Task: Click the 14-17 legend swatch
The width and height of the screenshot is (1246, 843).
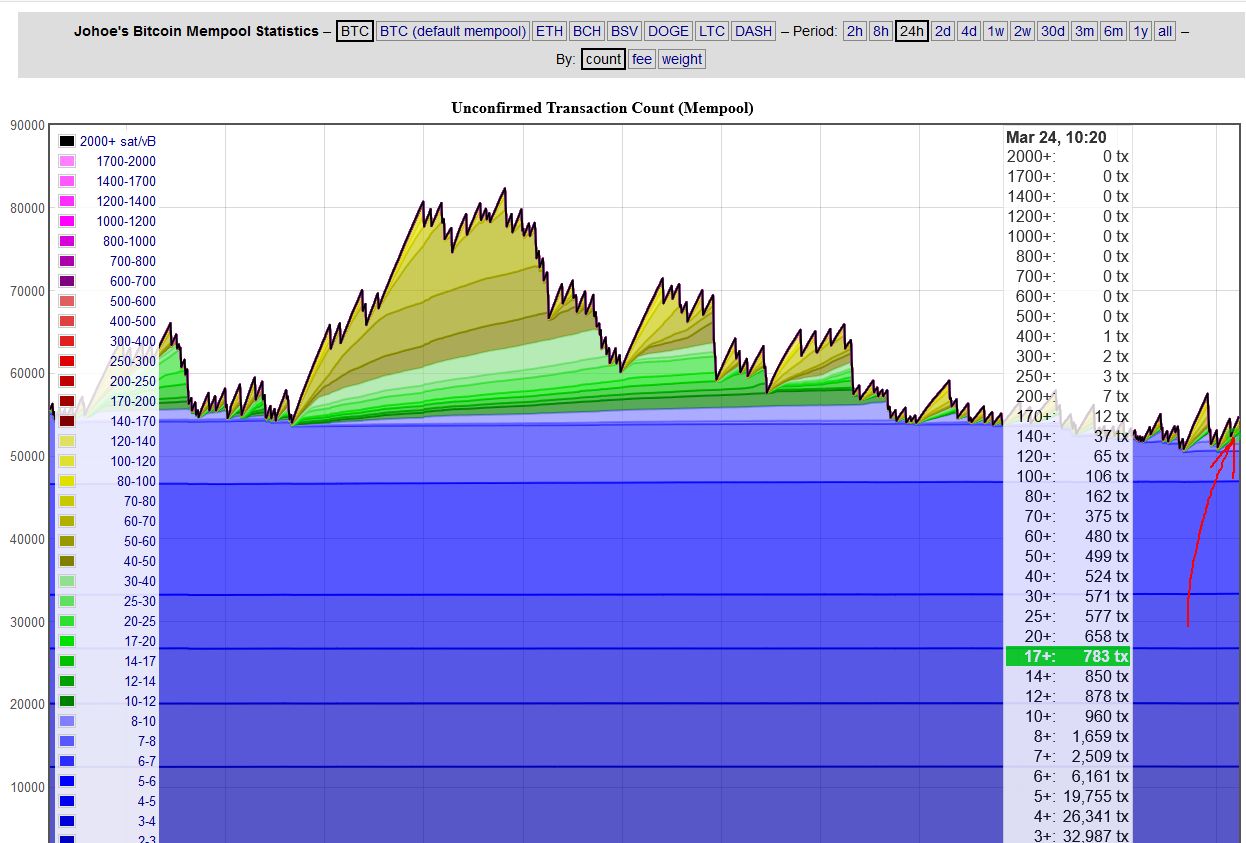Action: [x=67, y=661]
